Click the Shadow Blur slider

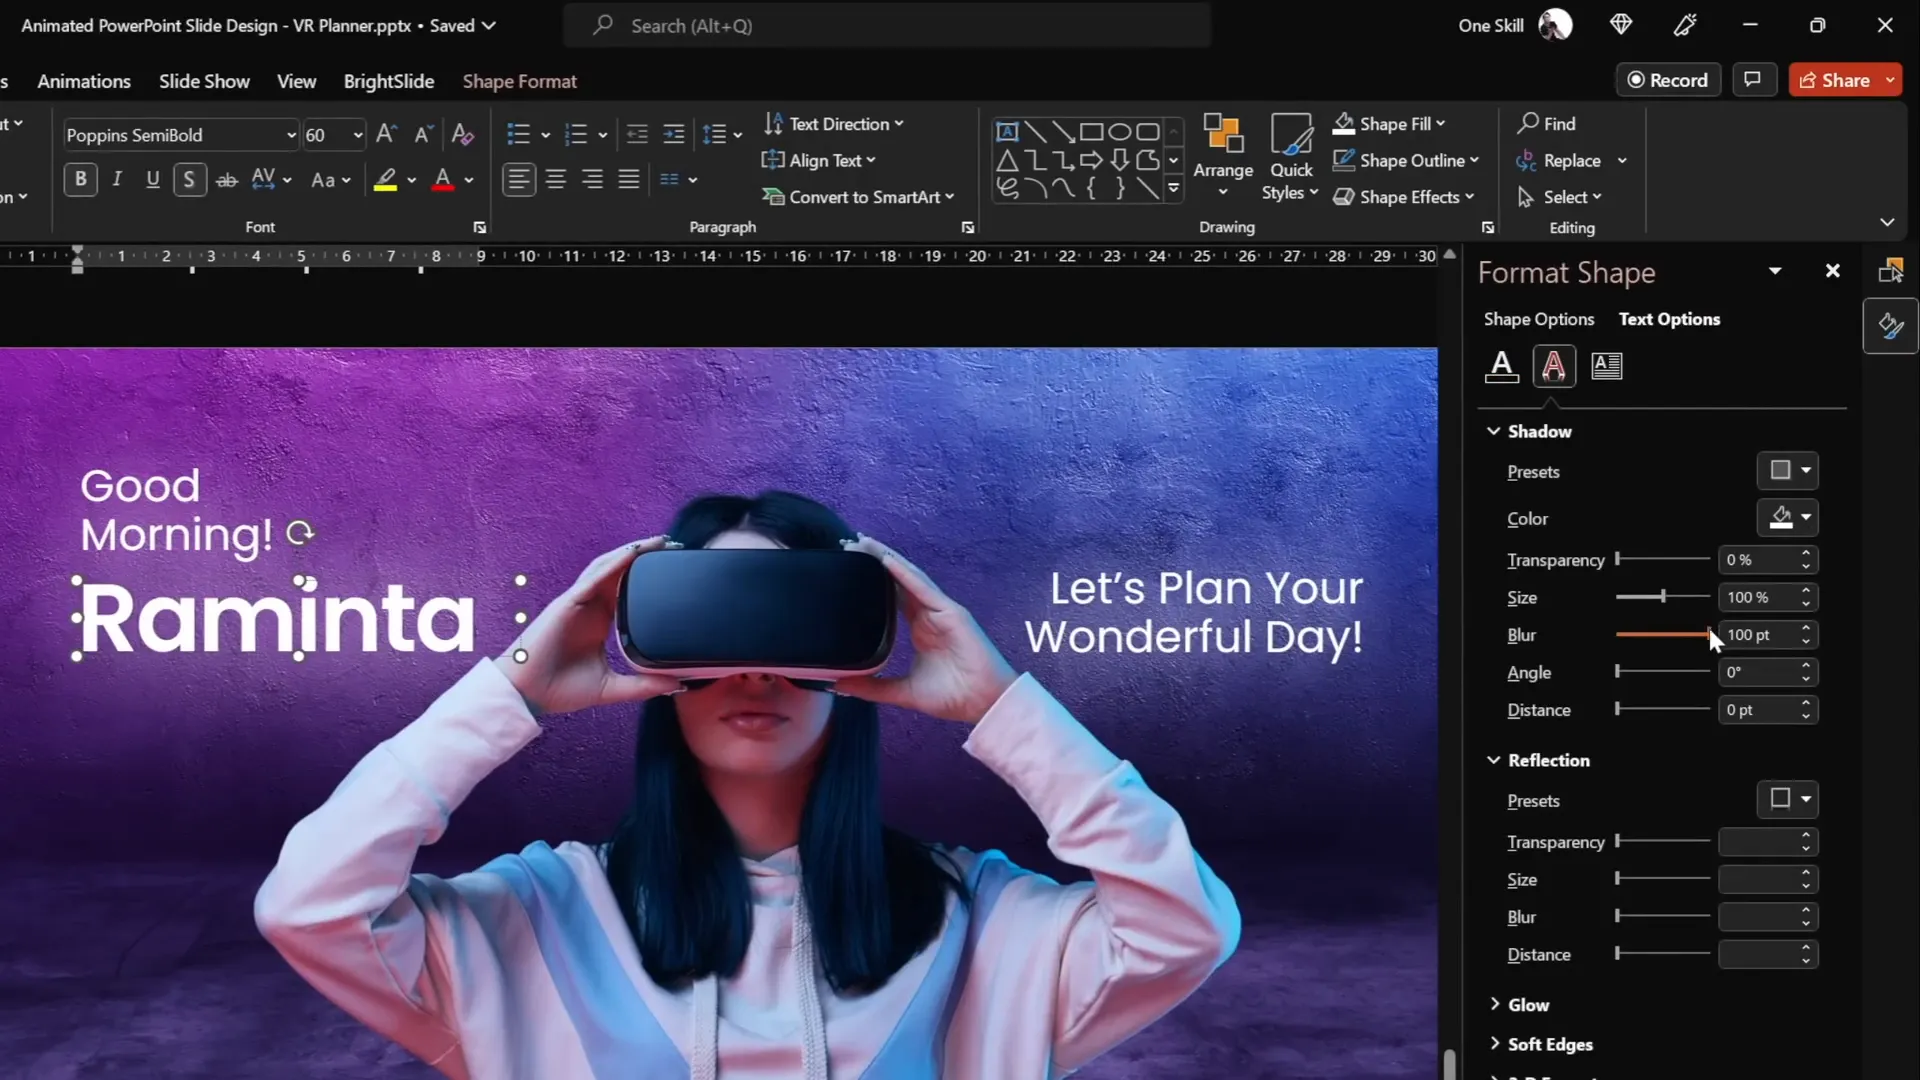point(1663,634)
